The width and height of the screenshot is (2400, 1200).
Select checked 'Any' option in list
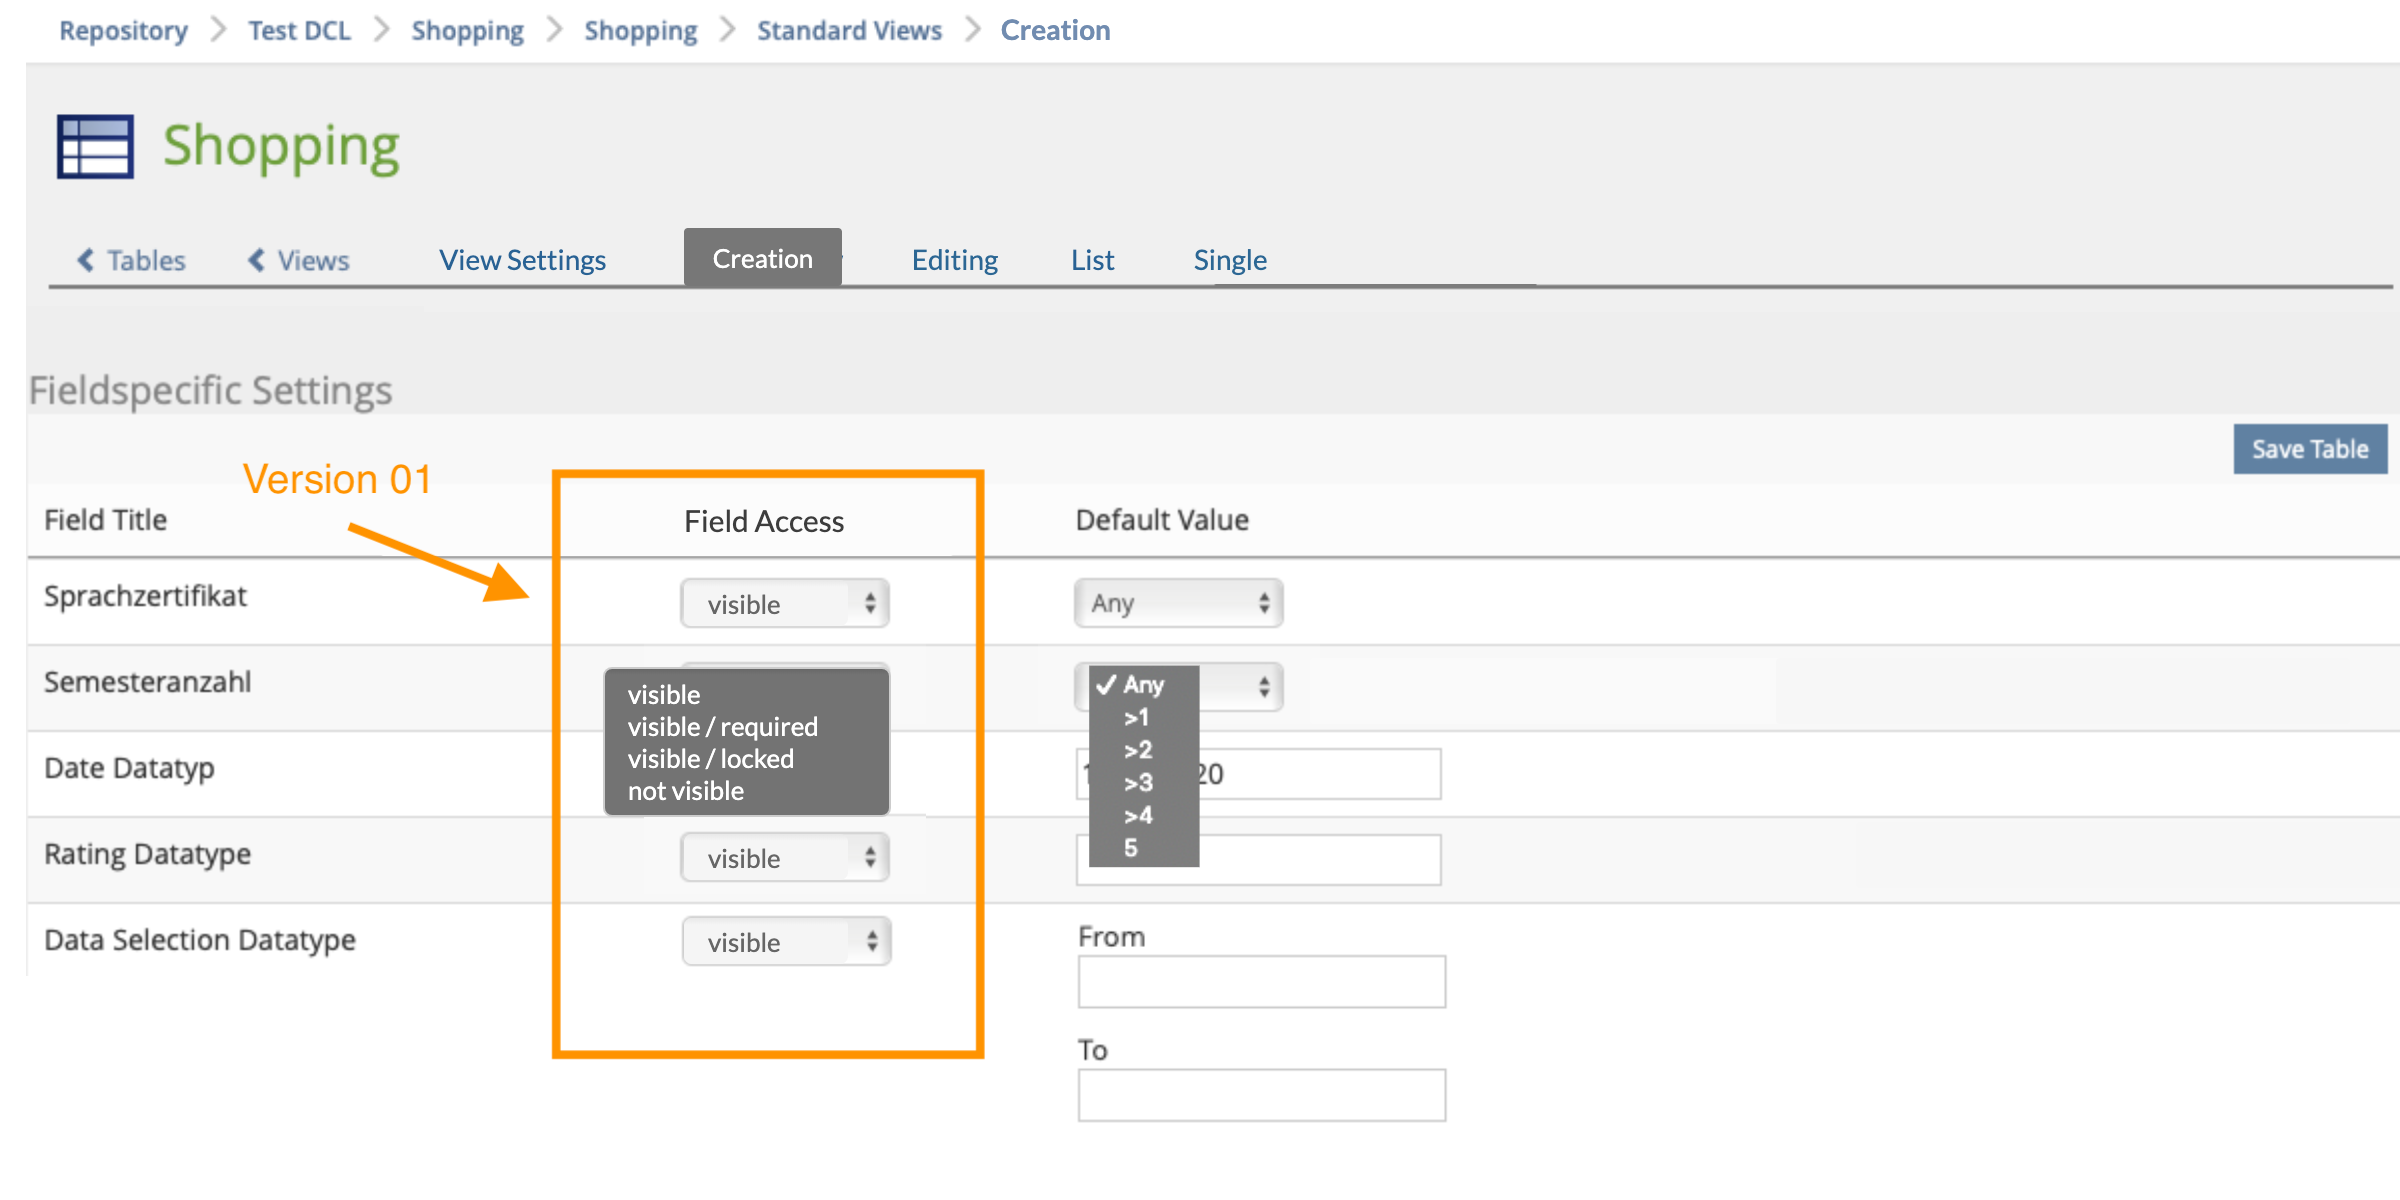[1142, 685]
